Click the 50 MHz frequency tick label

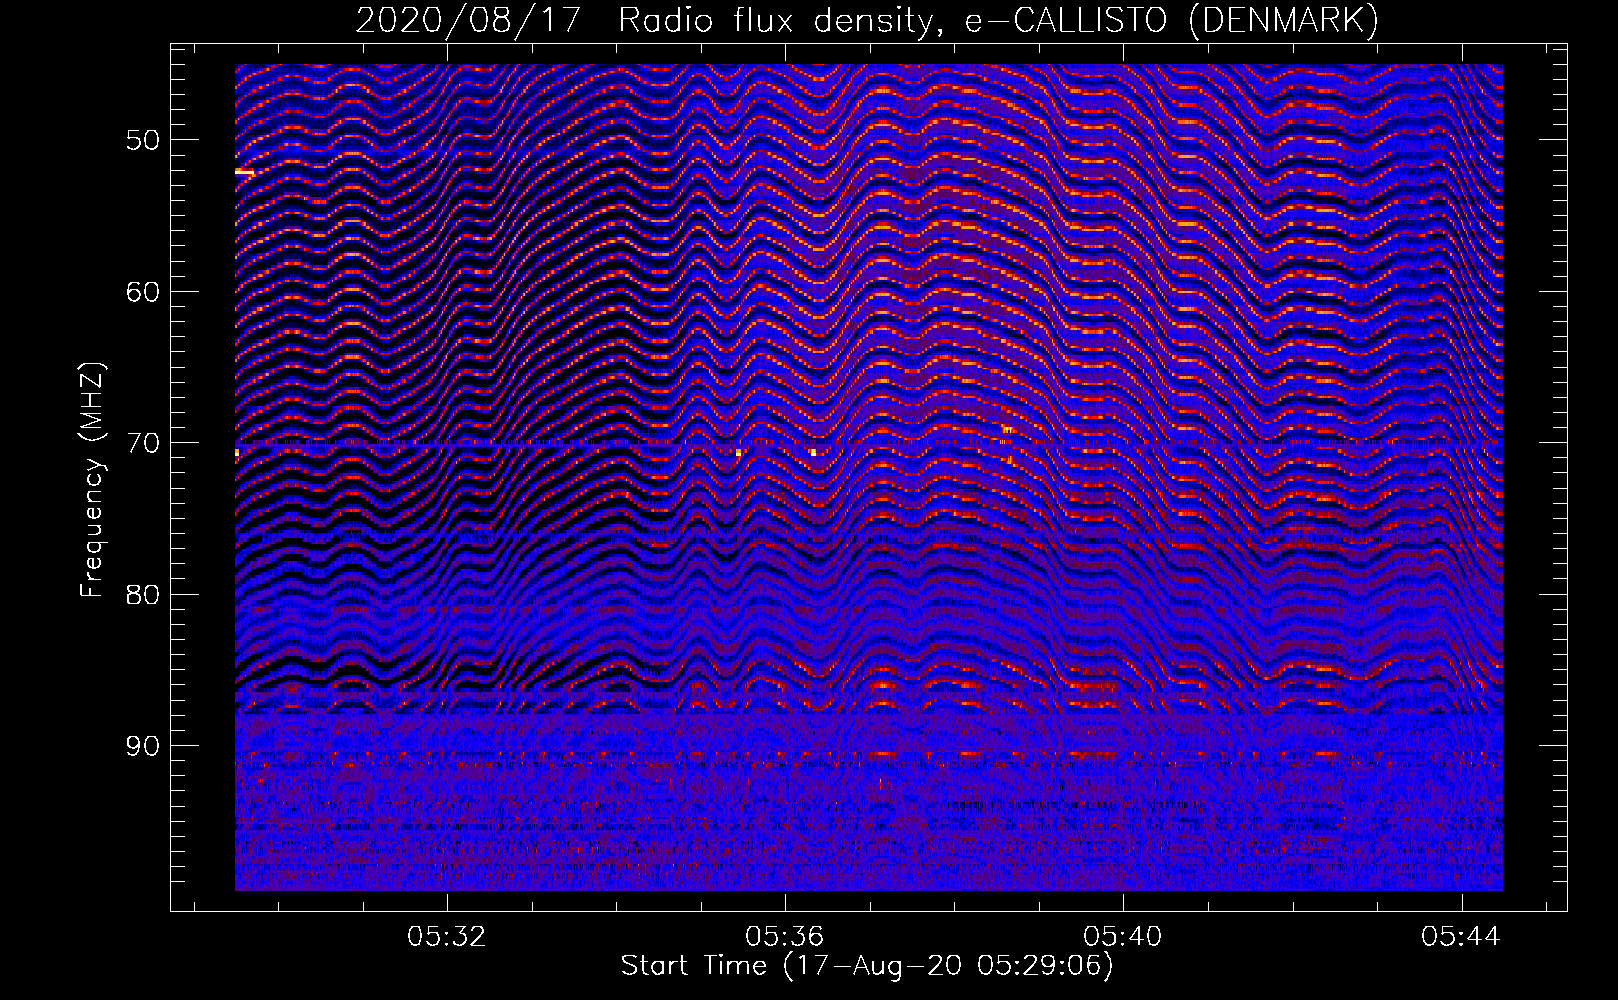144,139
